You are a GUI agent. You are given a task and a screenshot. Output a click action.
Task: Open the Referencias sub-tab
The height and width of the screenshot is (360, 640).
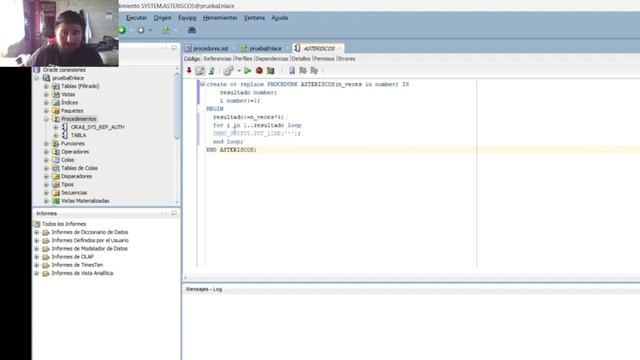point(217,59)
